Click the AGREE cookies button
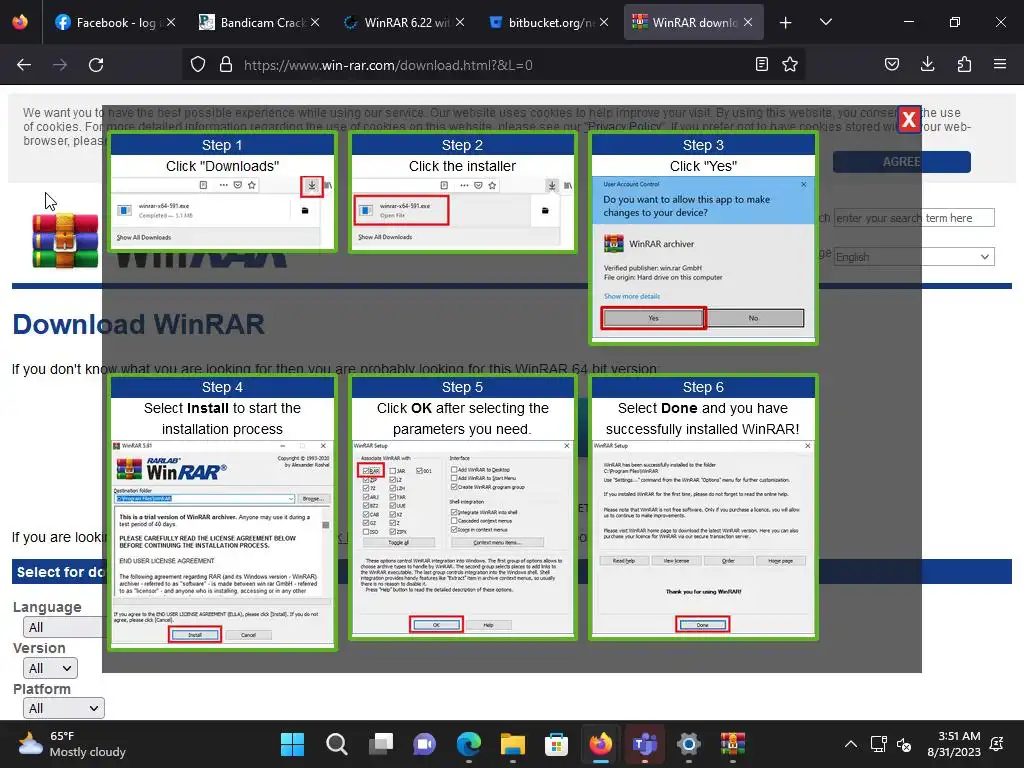Screen dimensions: 1024x768 coord(901,162)
